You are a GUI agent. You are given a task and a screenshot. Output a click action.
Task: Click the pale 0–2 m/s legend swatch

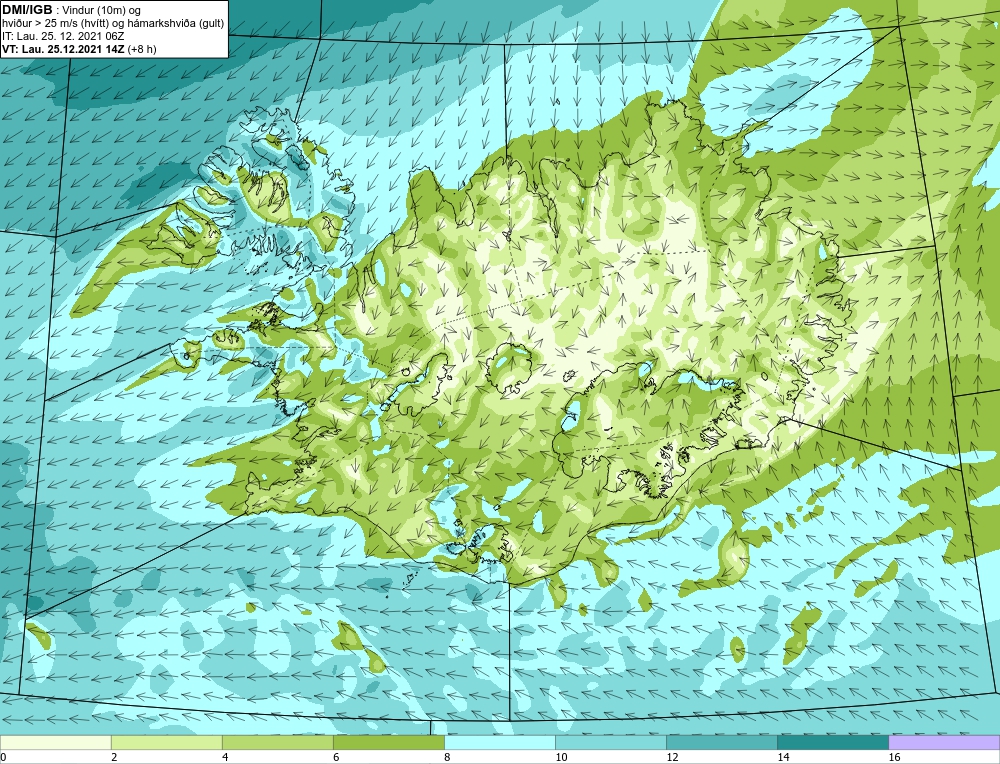[x=55, y=742]
